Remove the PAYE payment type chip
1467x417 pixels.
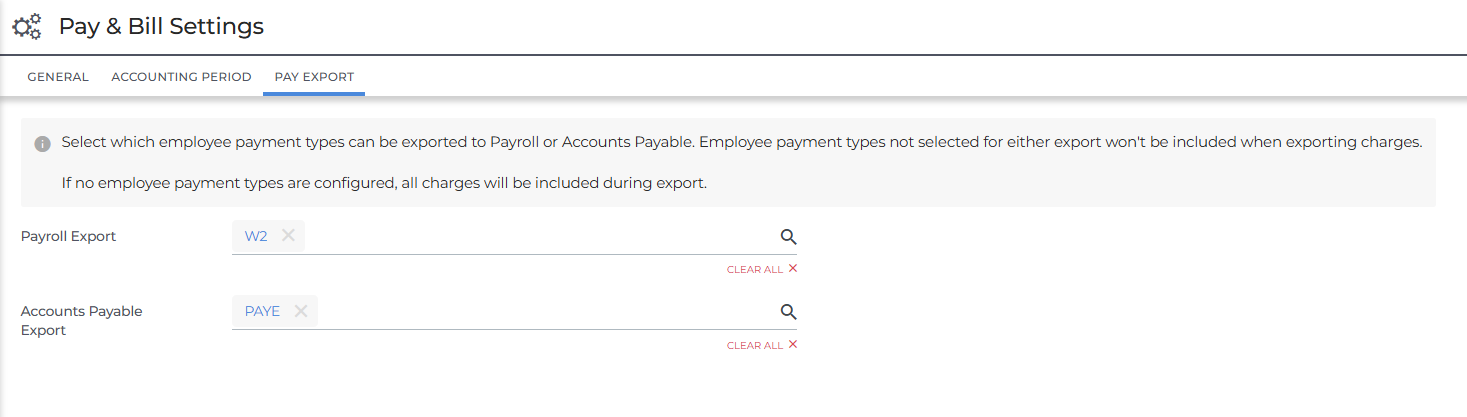tap(301, 311)
